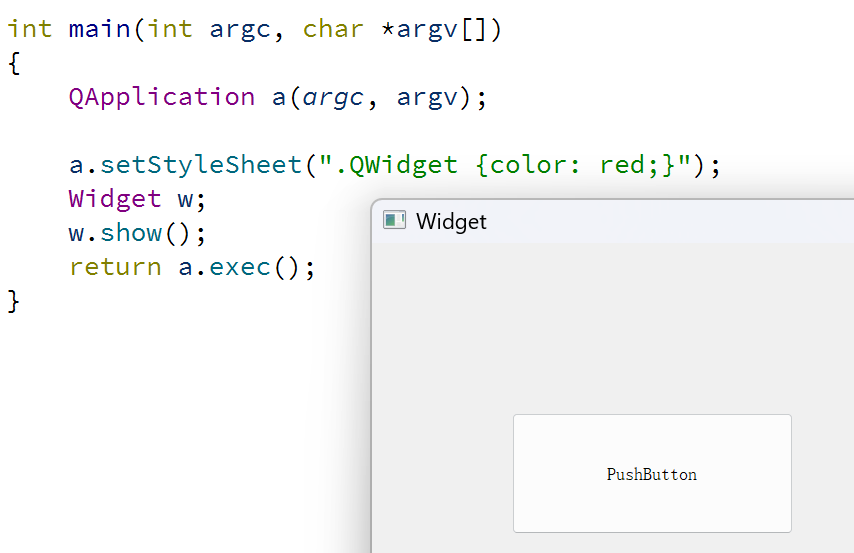Click the code line 'w.show();'
Screen dimensions: 854x553
point(137,233)
